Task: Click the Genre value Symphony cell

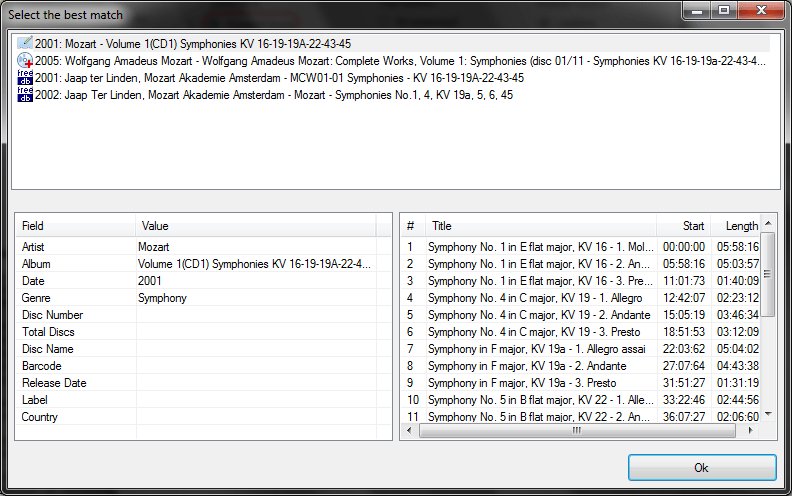Action: click(256, 298)
